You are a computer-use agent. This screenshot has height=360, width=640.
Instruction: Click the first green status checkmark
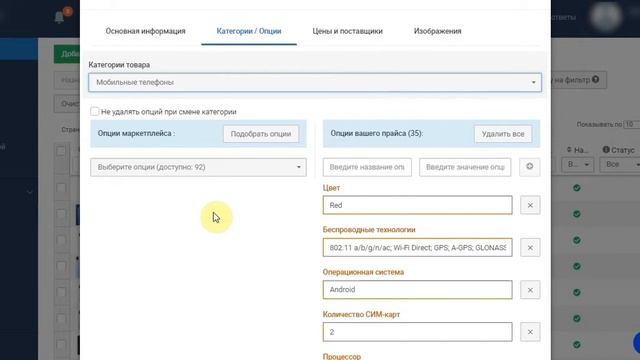point(577,188)
